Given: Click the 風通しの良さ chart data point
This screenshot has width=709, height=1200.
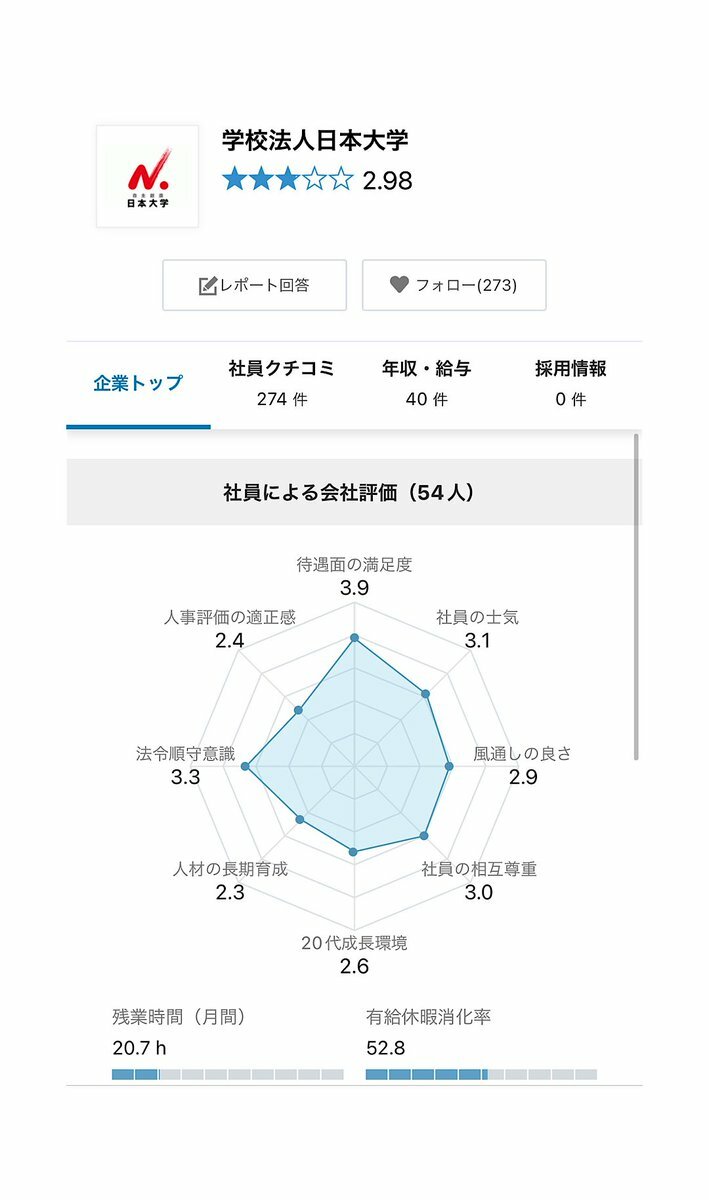Looking at the screenshot, I should click(x=449, y=767).
